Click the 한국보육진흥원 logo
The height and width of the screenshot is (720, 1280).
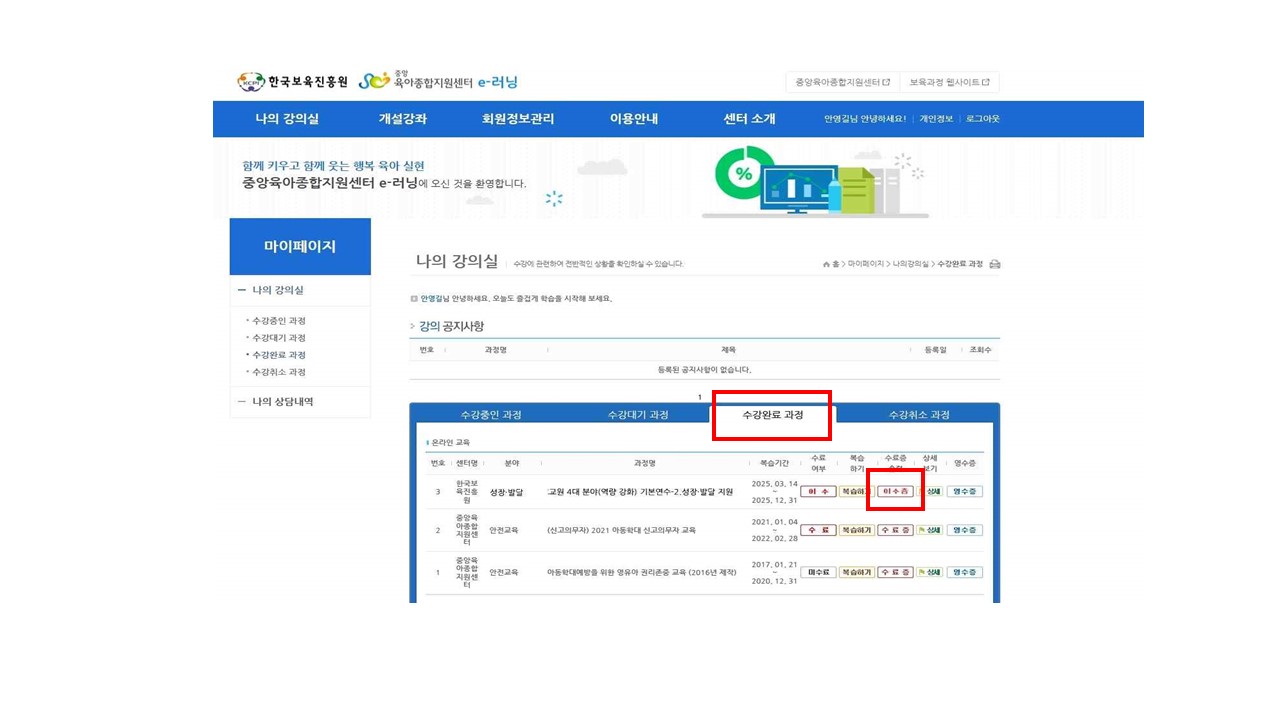pos(293,82)
